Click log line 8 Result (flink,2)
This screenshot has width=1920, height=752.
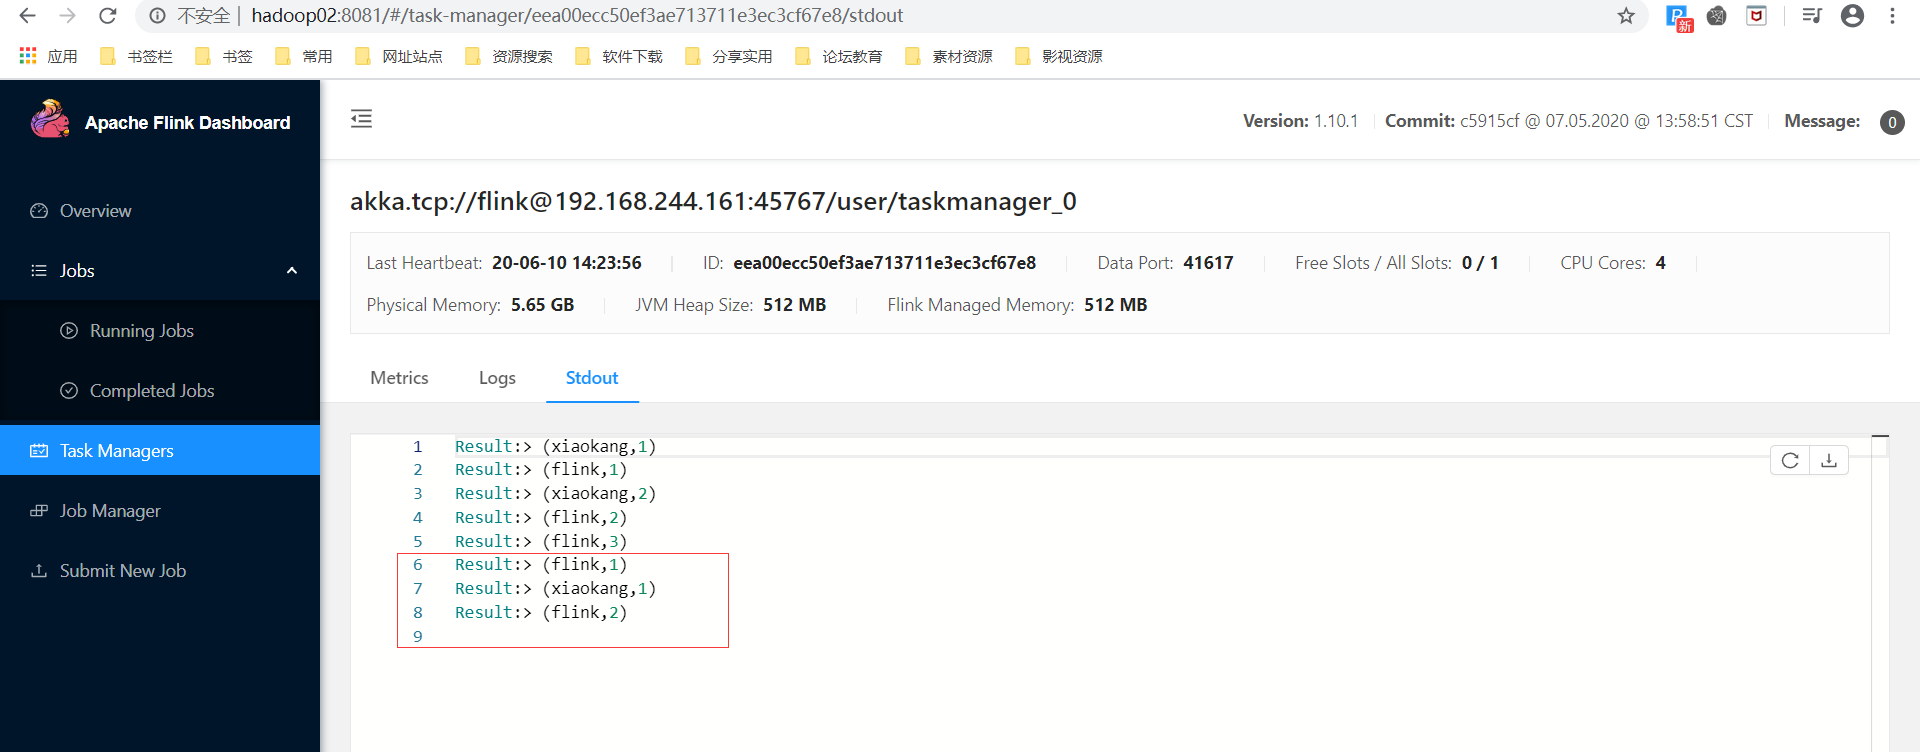tap(541, 613)
